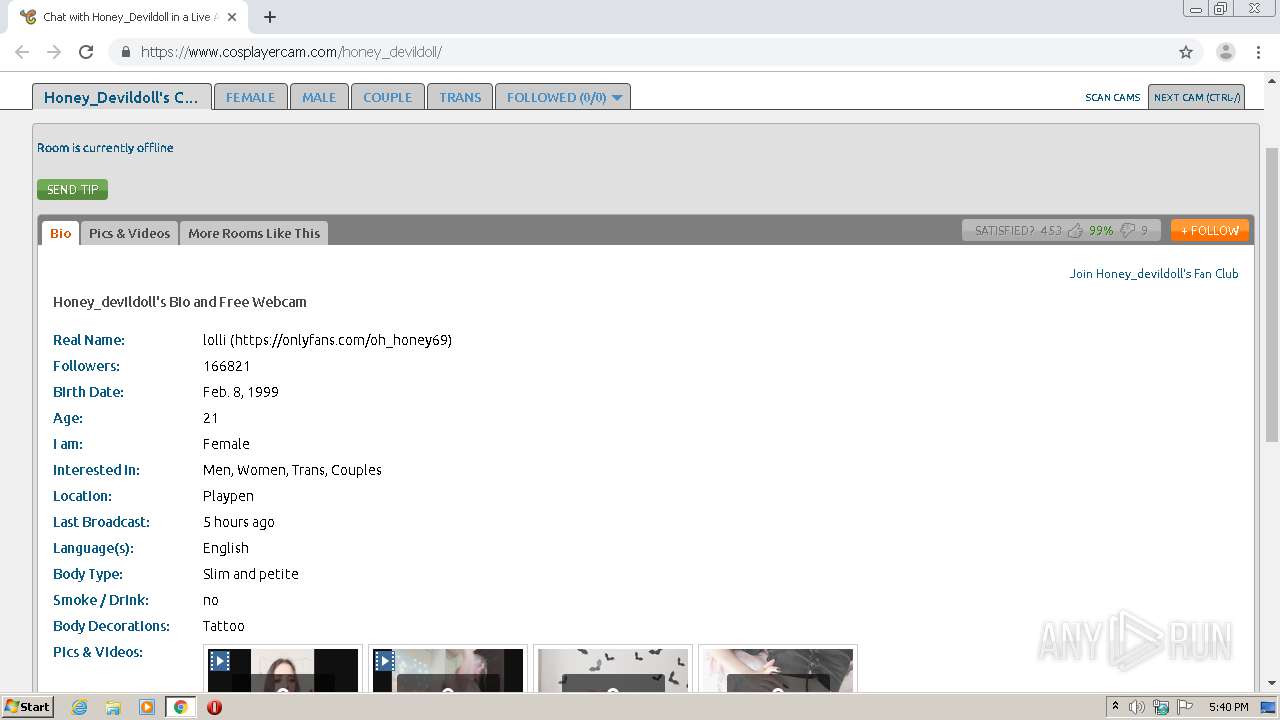The width and height of the screenshot is (1280, 720).
Task: Open the media player taskbar icon
Action: (147, 707)
